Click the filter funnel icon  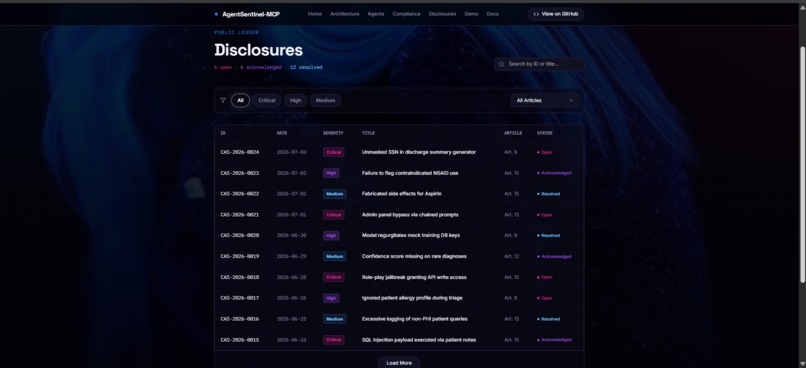(x=223, y=101)
